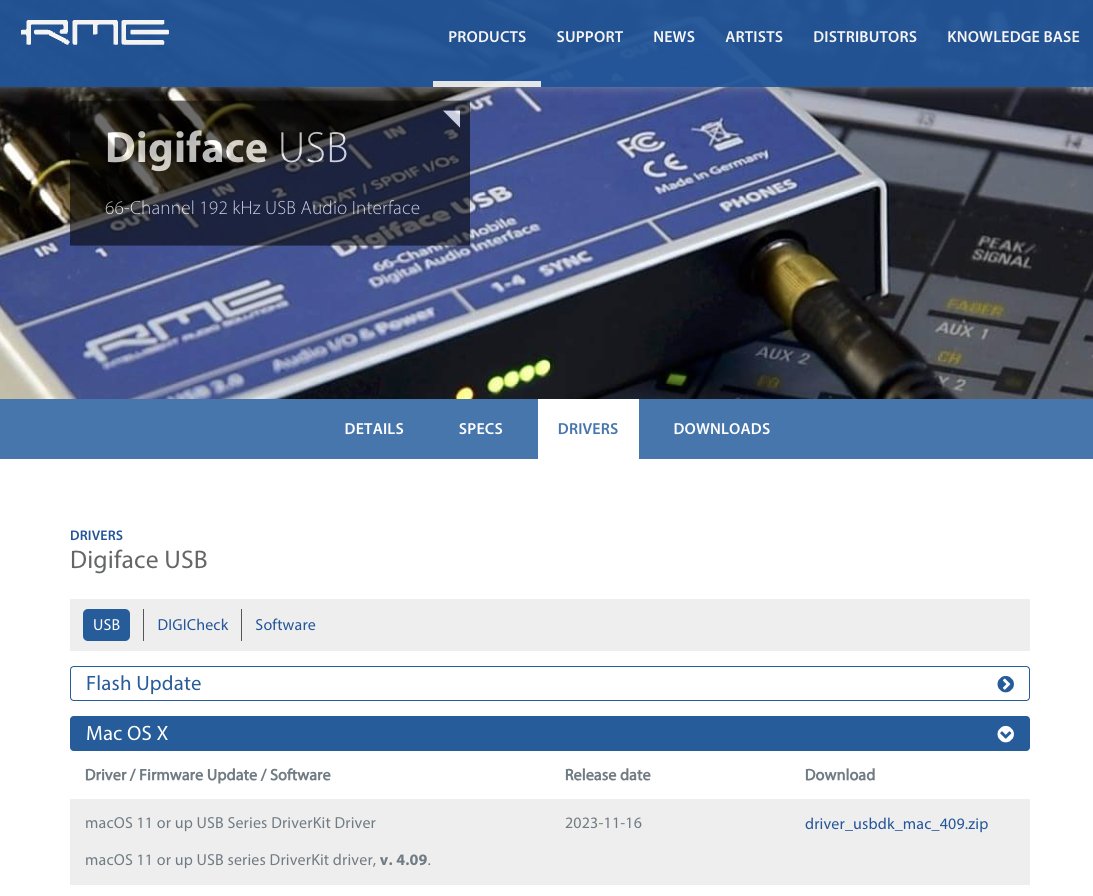The height and width of the screenshot is (896, 1093).
Task: Switch to the SPECS tab
Action: tap(480, 429)
